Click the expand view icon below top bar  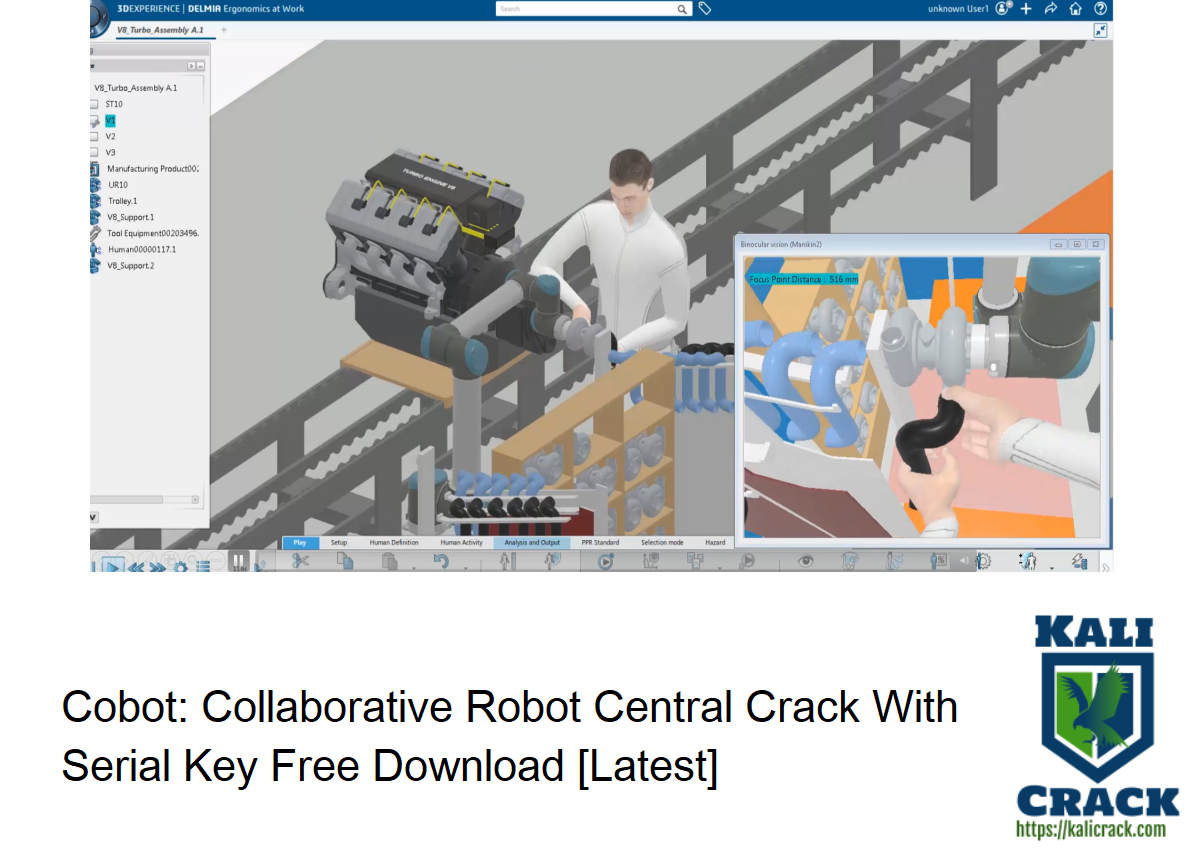(x=1100, y=31)
